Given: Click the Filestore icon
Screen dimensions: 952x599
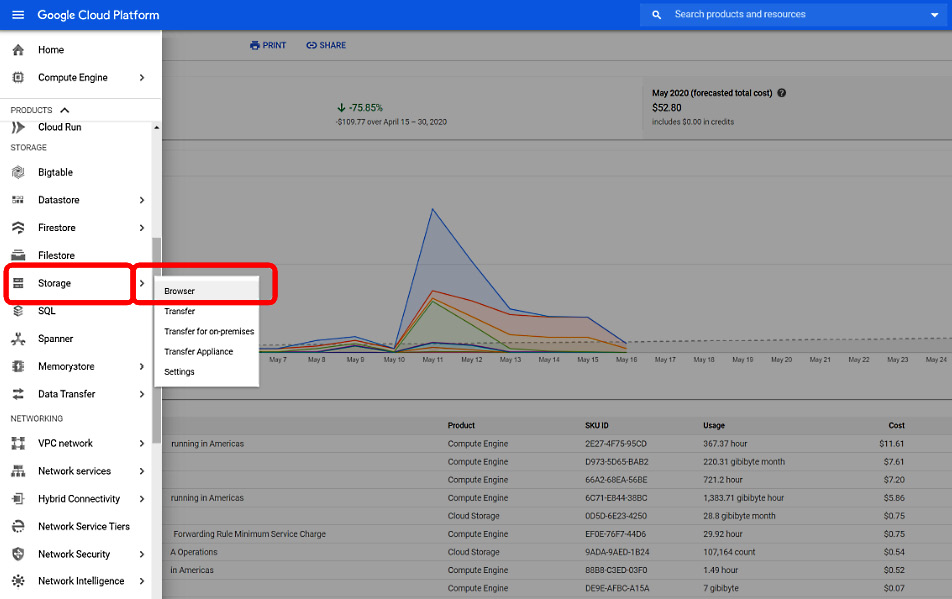Looking at the screenshot, I should tap(18, 256).
